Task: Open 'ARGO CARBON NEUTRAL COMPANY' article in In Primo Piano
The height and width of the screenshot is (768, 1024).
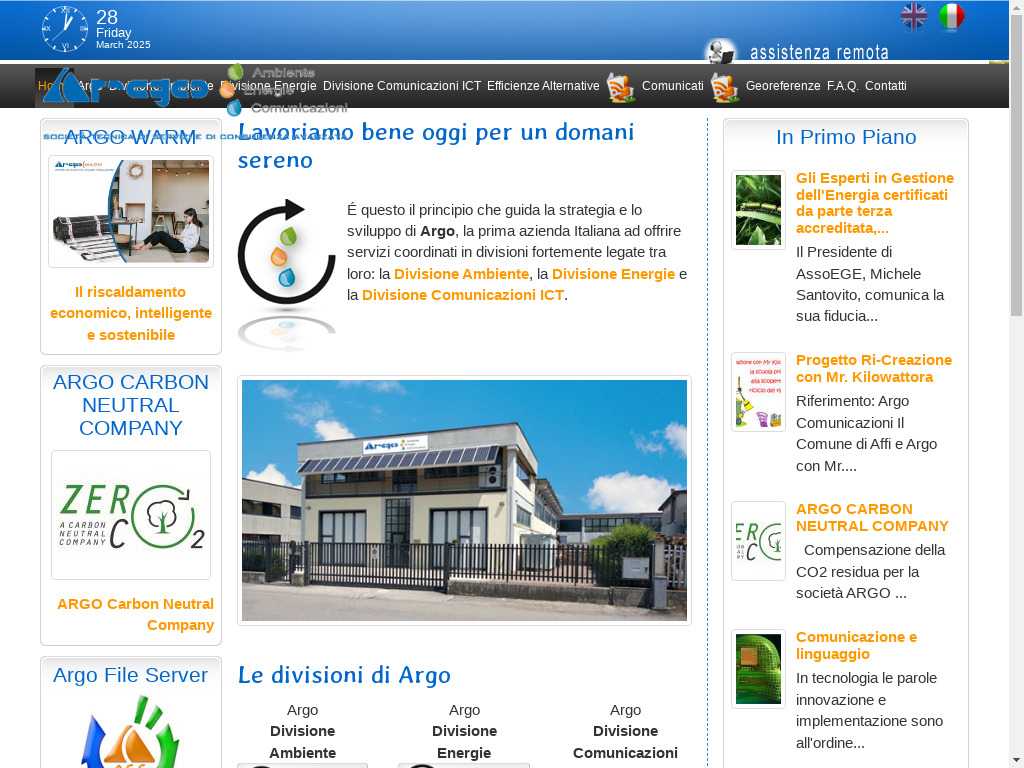Action: click(872, 517)
